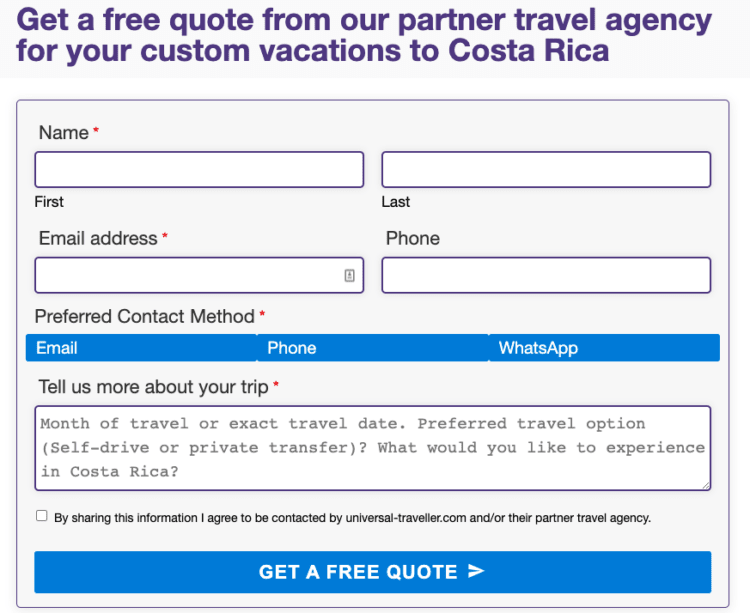Click the Phone field label

[x=413, y=238]
